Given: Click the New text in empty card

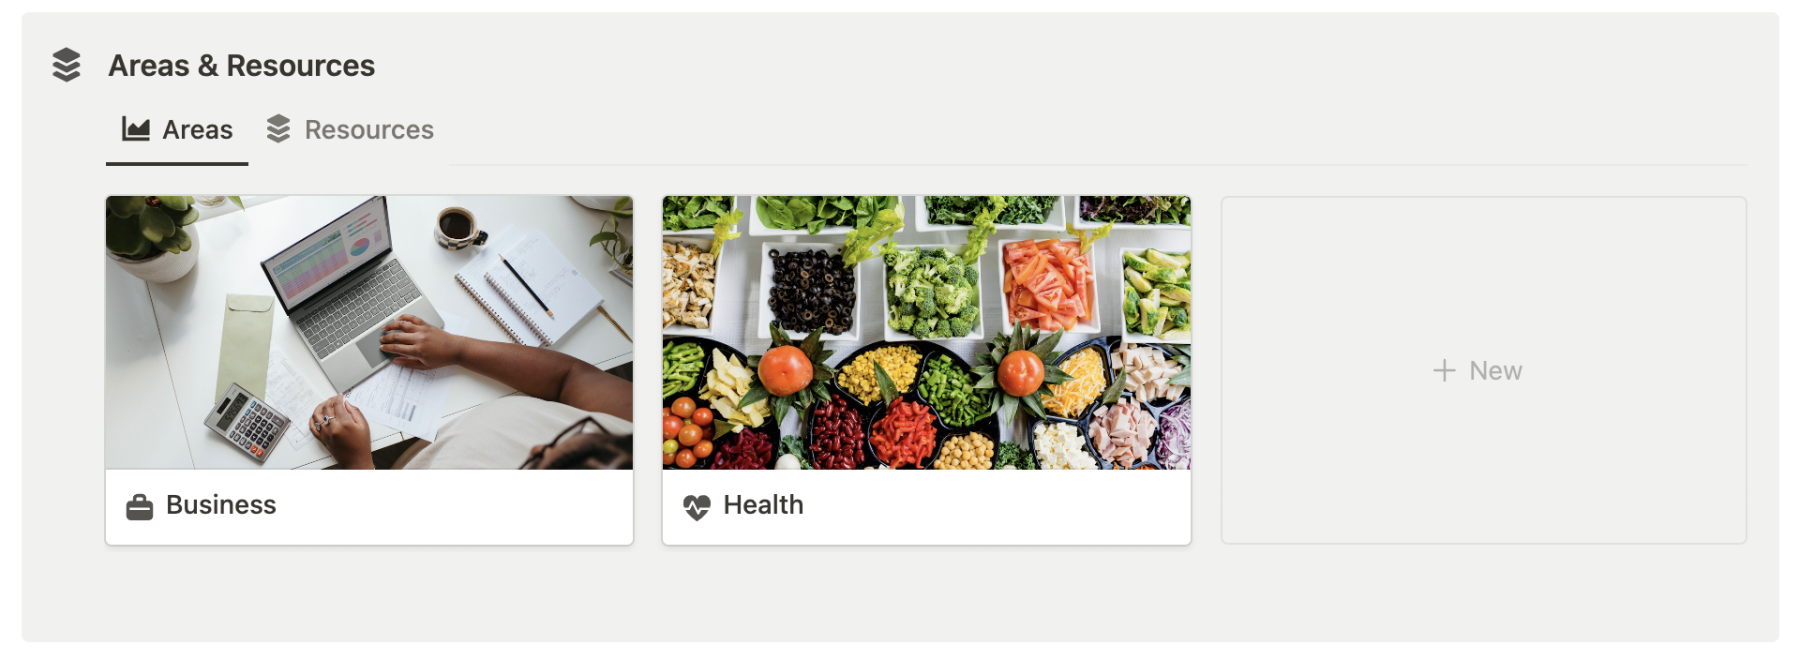Looking at the screenshot, I should 1495,371.
